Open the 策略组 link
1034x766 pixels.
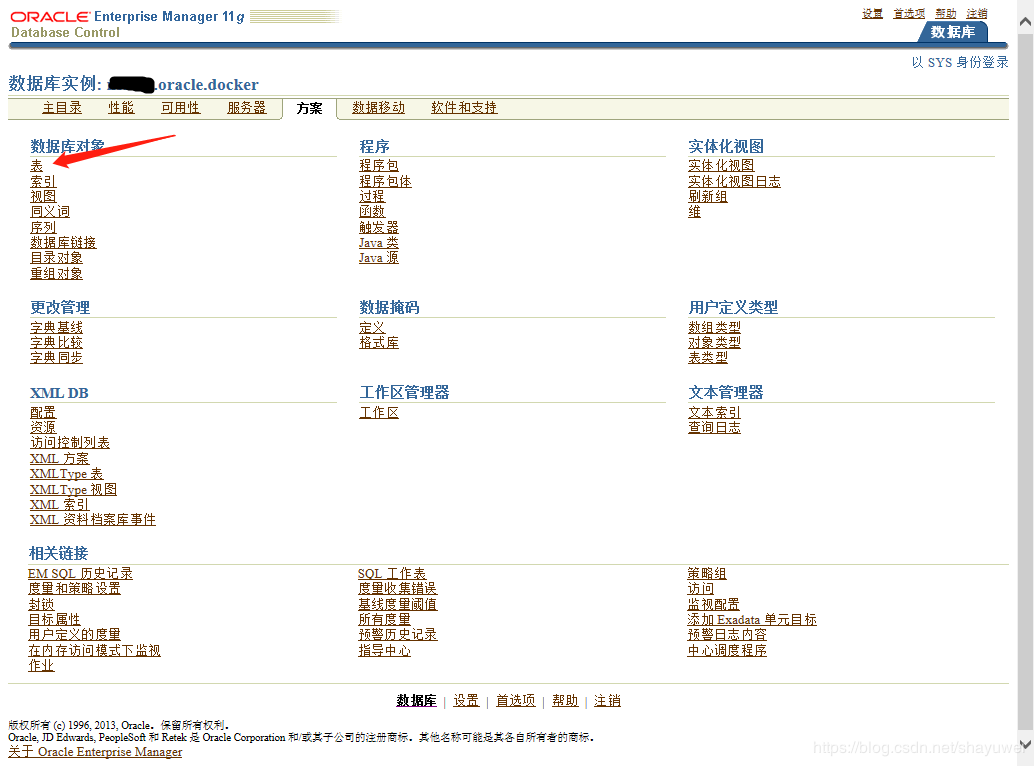click(x=706, y=574)
